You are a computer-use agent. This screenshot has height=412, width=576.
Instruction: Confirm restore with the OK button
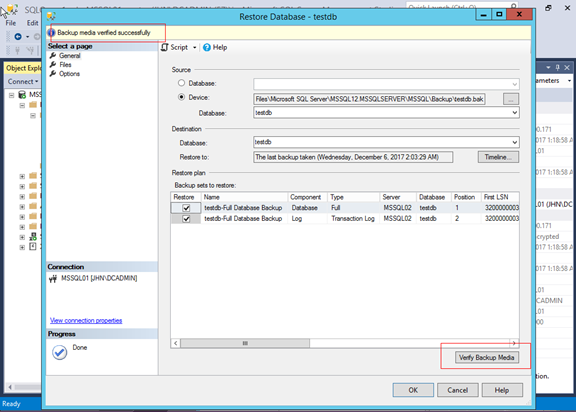click(413, 390)
